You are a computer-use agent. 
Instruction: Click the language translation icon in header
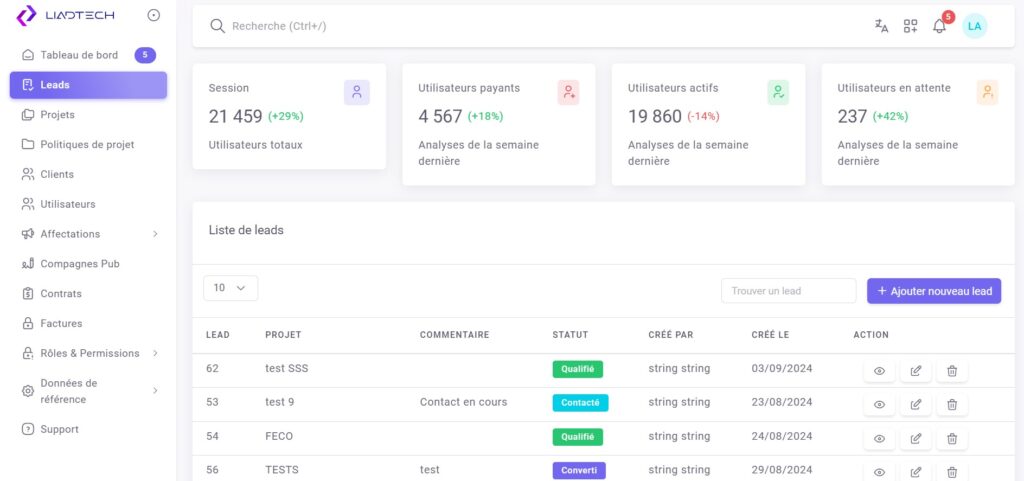(x=881, y=26)
